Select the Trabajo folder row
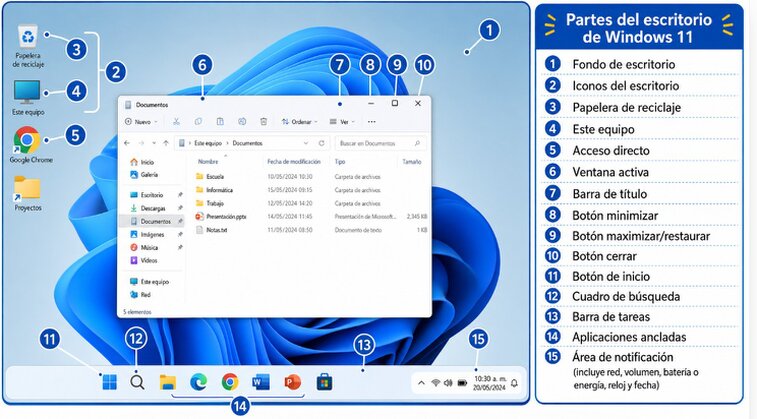The width and height of the screenshot is (757, 419). click(x=311, y=203)
